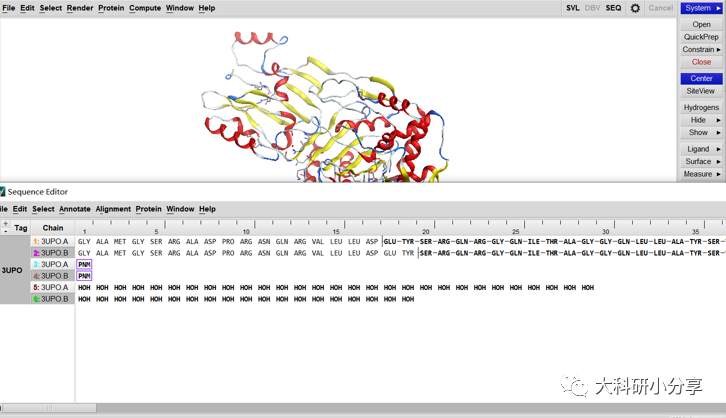Image resolution: width=726 pixels, height=418 pixels.
Task: Open Alignment menu in Sequence Editor
Action: click(113, 209)
